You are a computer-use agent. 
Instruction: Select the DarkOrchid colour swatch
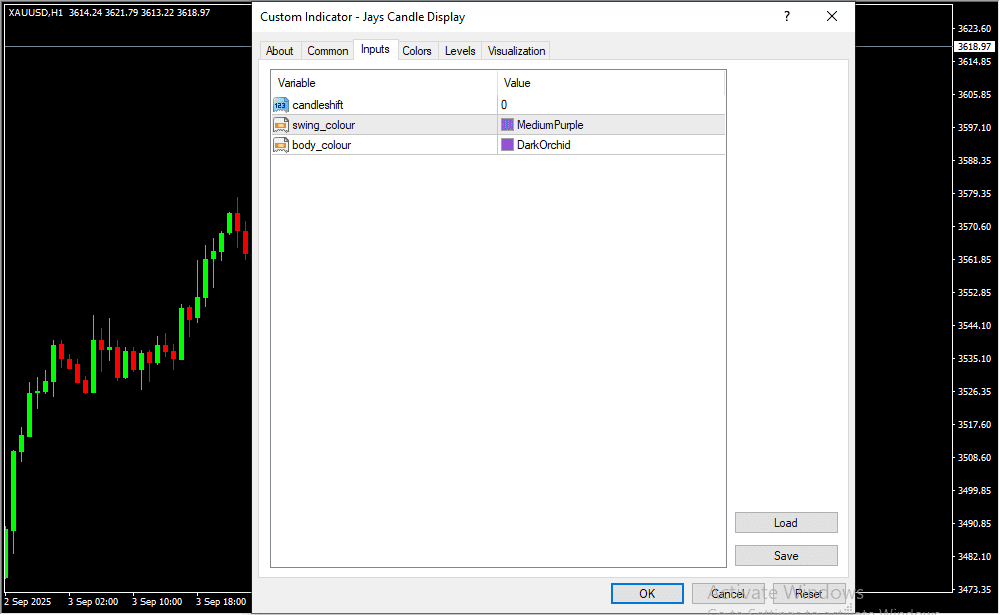(507, 145)
